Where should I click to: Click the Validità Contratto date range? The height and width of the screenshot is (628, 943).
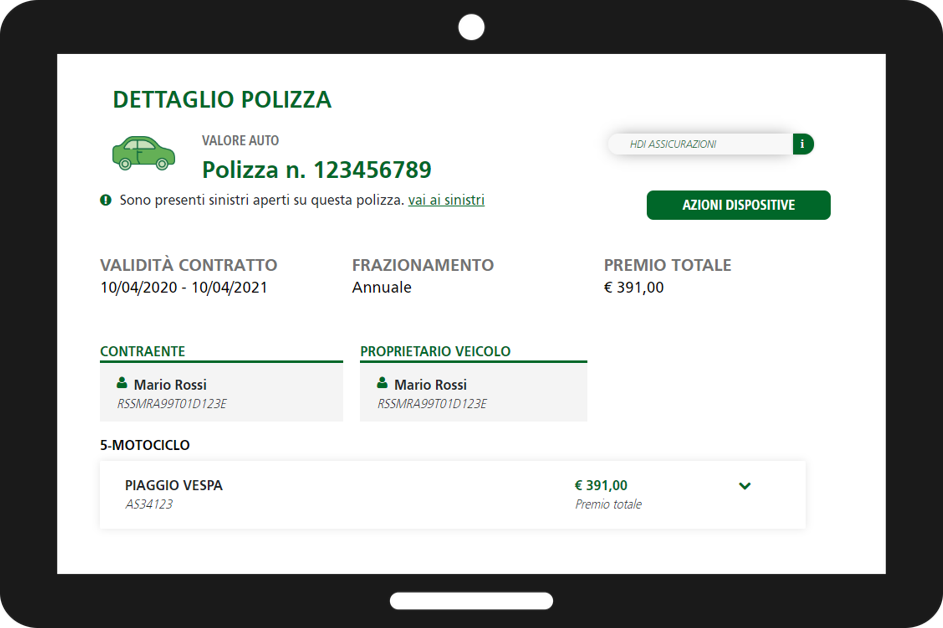[184, 288]
